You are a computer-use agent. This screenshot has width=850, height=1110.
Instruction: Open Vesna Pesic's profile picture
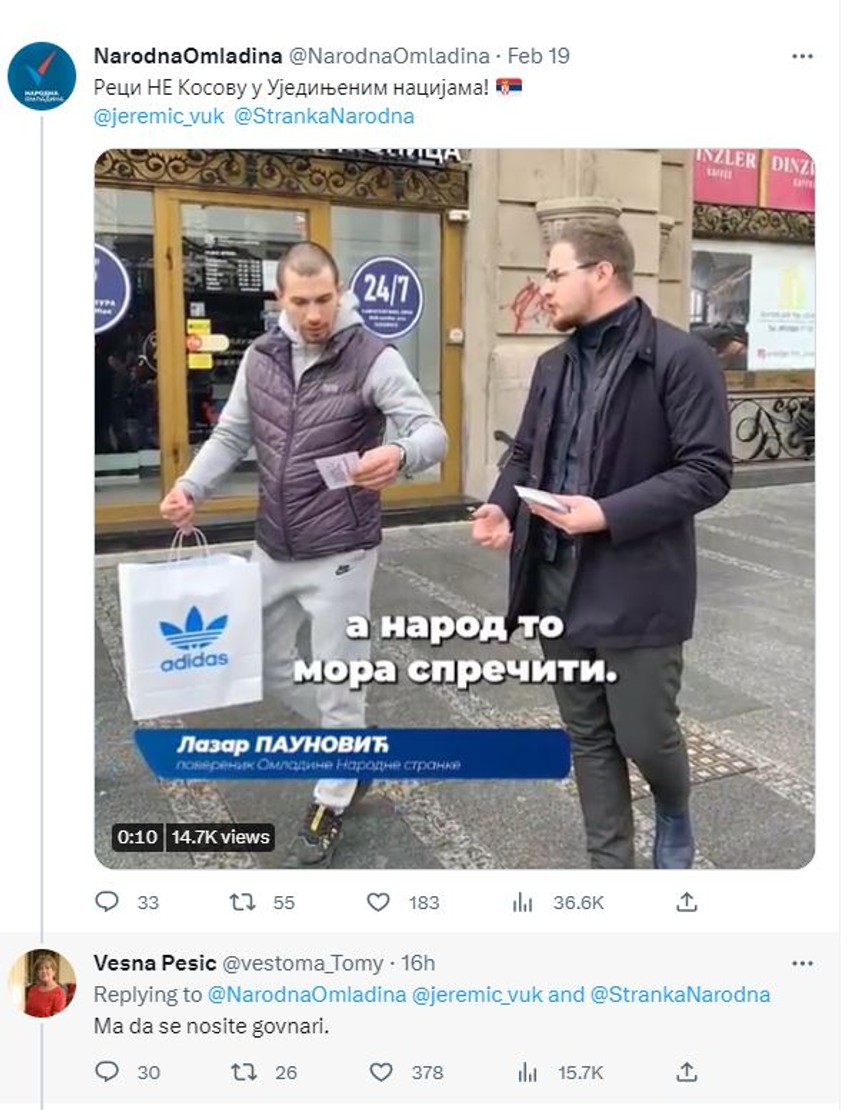point(42,983)
